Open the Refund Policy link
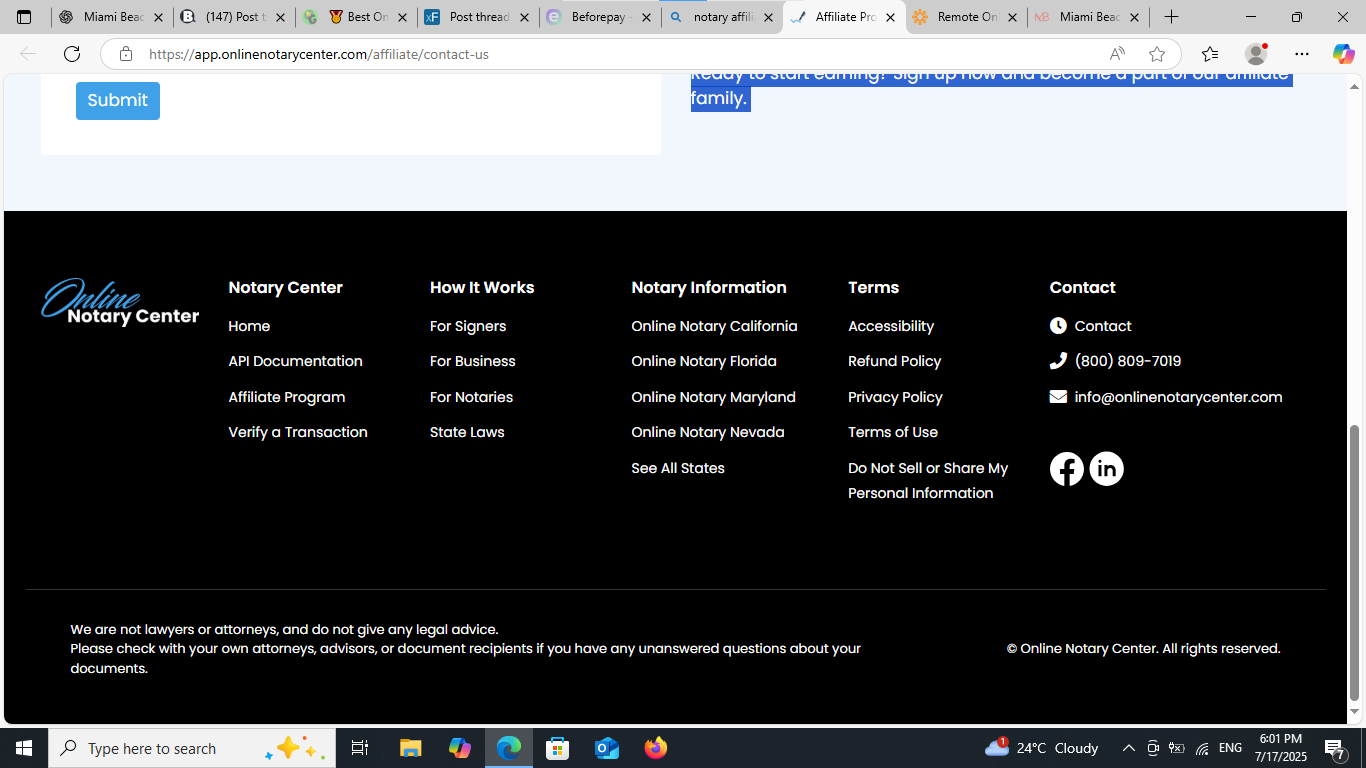The height and width of the screenshot is (768, 1366). (895, 361)
